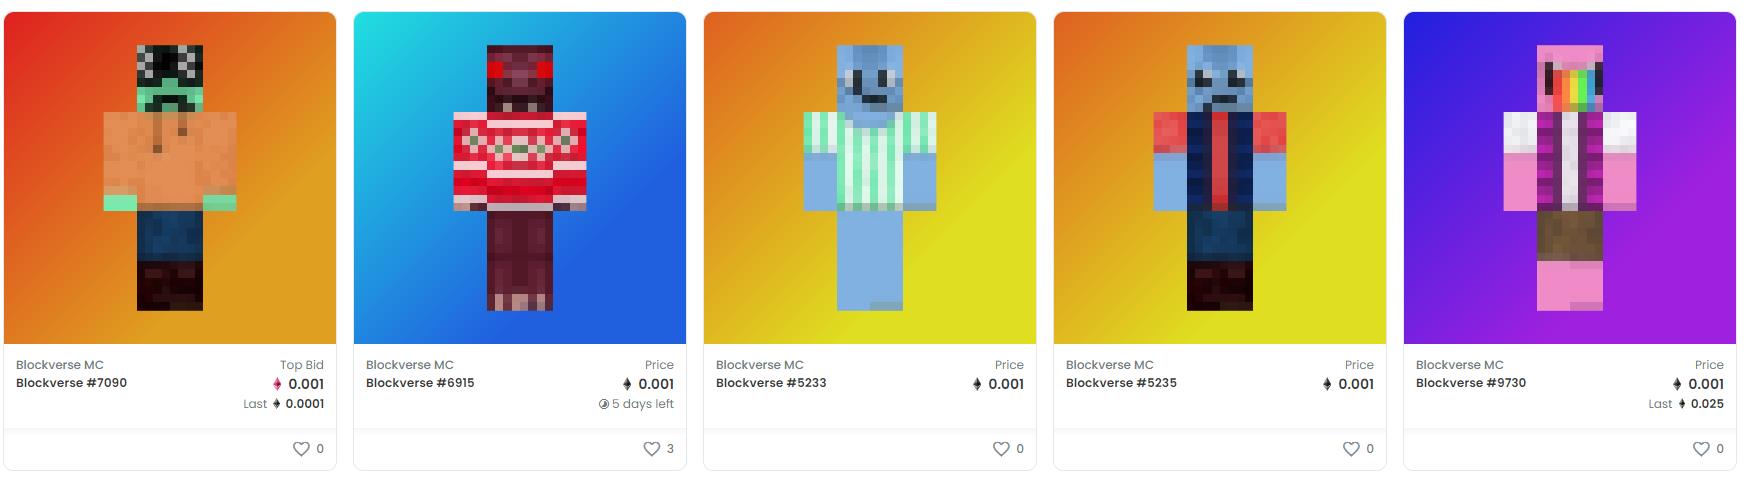This screenshot has height=481, width=1752.
Task: Click the clock icon next to 5 days left
Action: (x=603, y=404)
